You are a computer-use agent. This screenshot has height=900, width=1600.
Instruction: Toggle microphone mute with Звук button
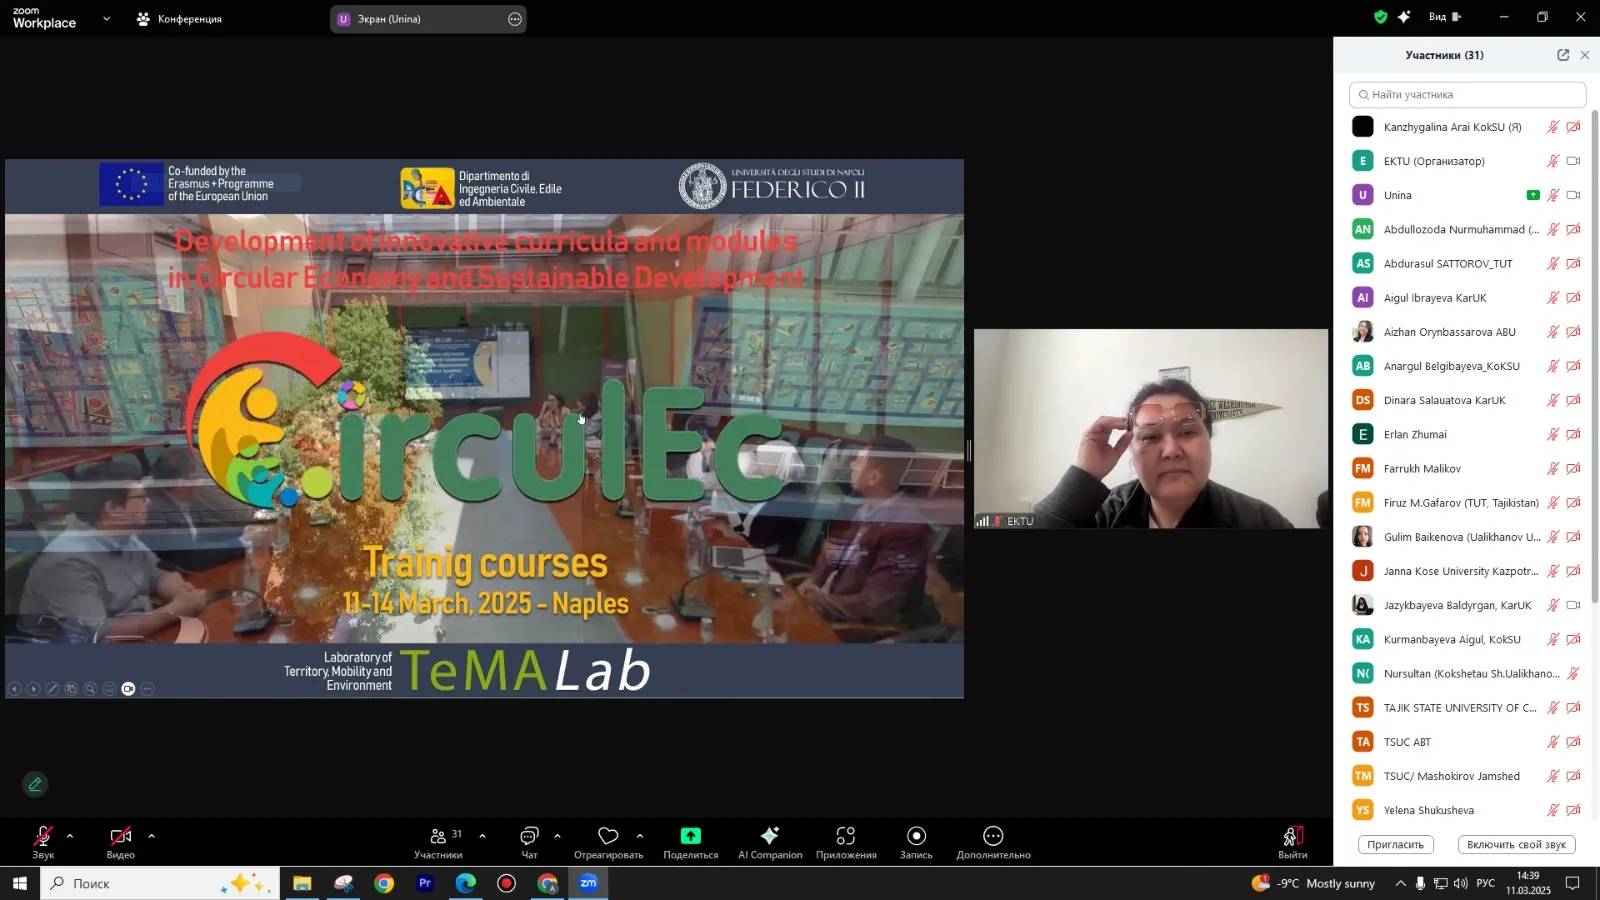click(43, 837)
